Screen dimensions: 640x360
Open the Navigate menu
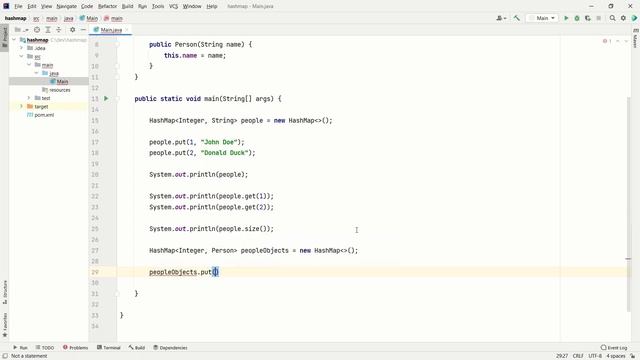pyautogui.click(x=67, y=6)
